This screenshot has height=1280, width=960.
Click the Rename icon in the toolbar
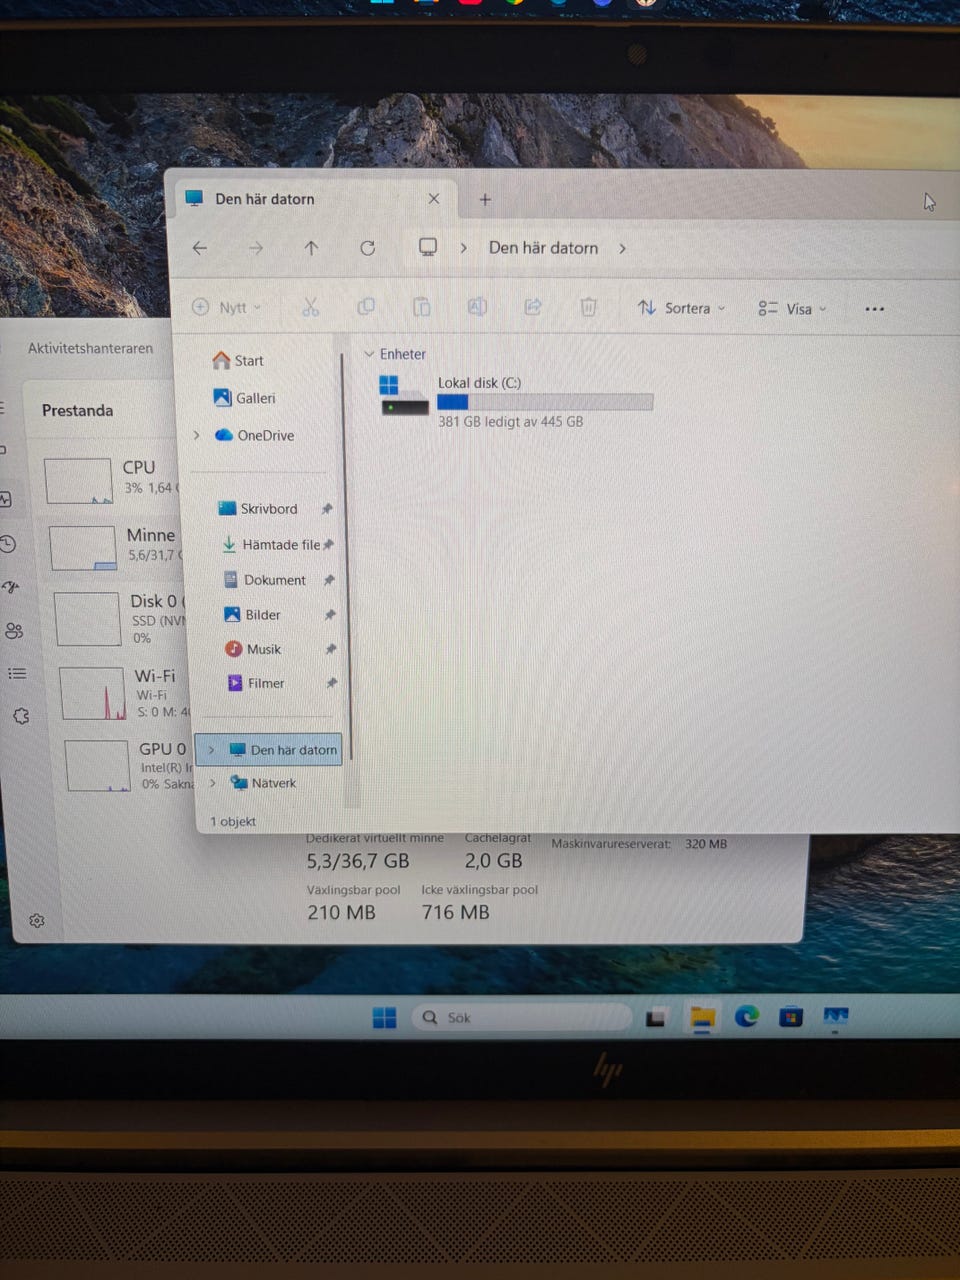tap(477, 307)
